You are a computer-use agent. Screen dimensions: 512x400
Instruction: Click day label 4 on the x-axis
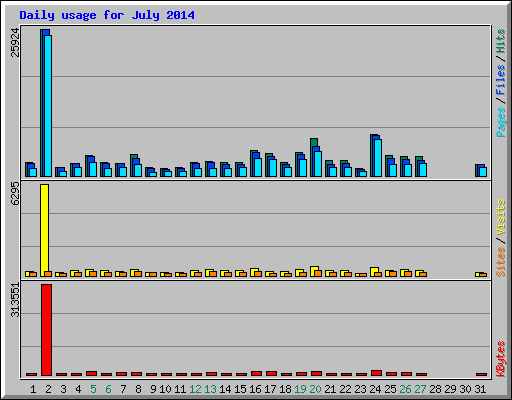78,389
